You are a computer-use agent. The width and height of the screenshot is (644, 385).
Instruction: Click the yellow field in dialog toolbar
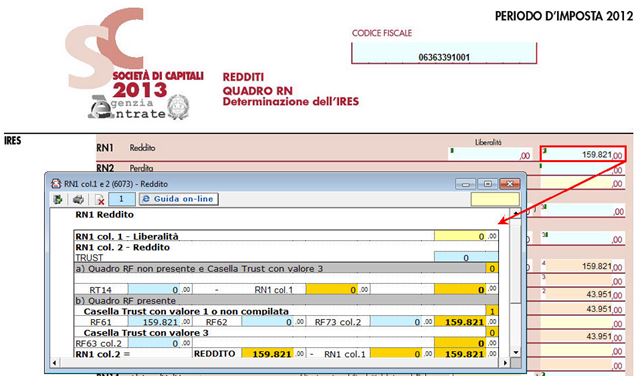point(495,199)
